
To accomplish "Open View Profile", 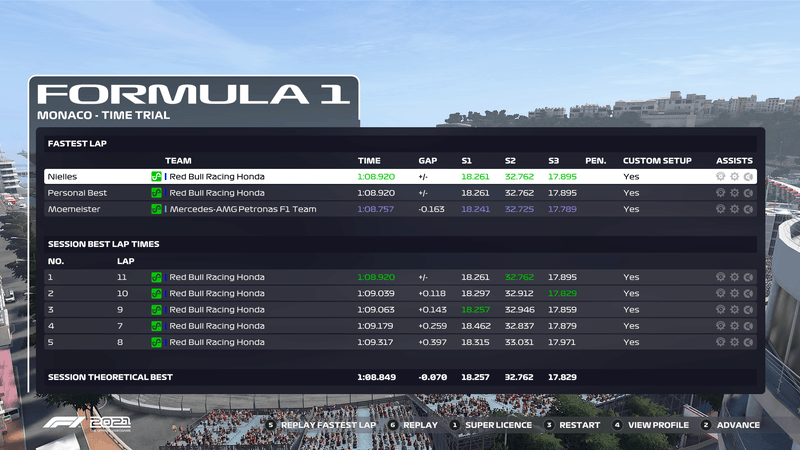I will point(651,425).
